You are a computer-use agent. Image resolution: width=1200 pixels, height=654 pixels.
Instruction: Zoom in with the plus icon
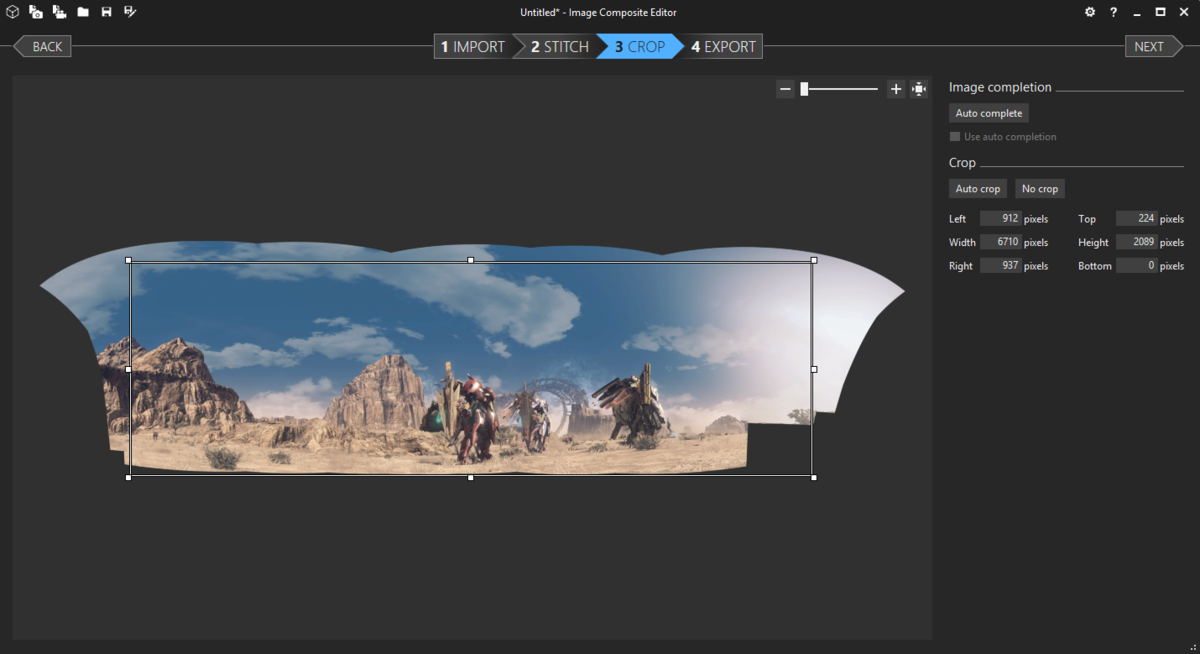tap(896, 89)
